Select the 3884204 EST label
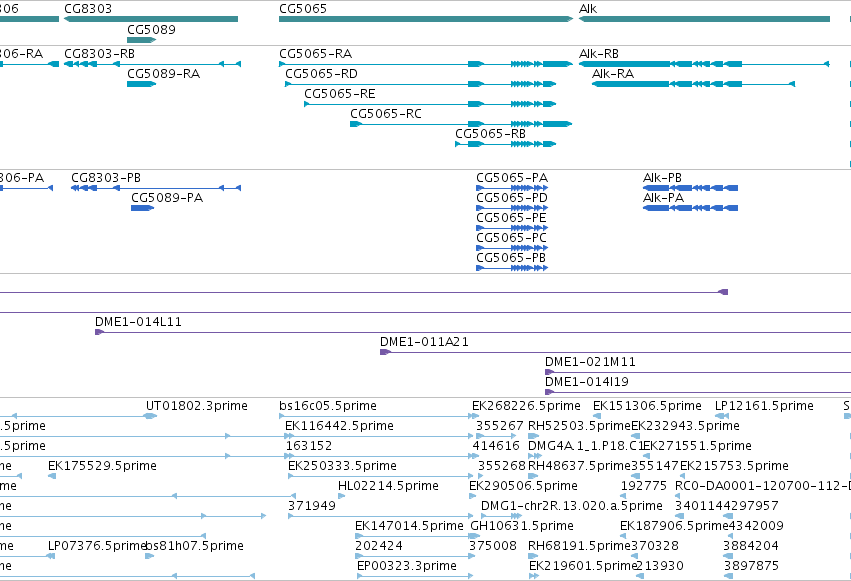 tap(751, 547)
